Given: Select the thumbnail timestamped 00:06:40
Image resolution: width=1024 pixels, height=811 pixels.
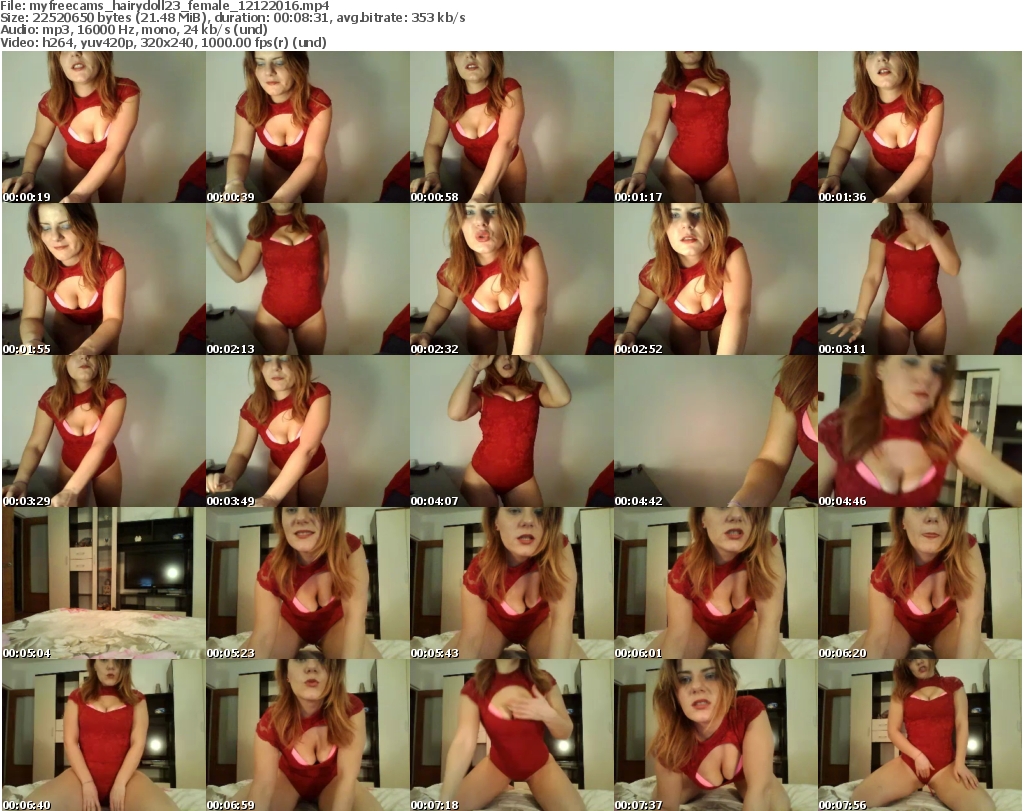Looking at the screenshot, I should pos(104,735).
